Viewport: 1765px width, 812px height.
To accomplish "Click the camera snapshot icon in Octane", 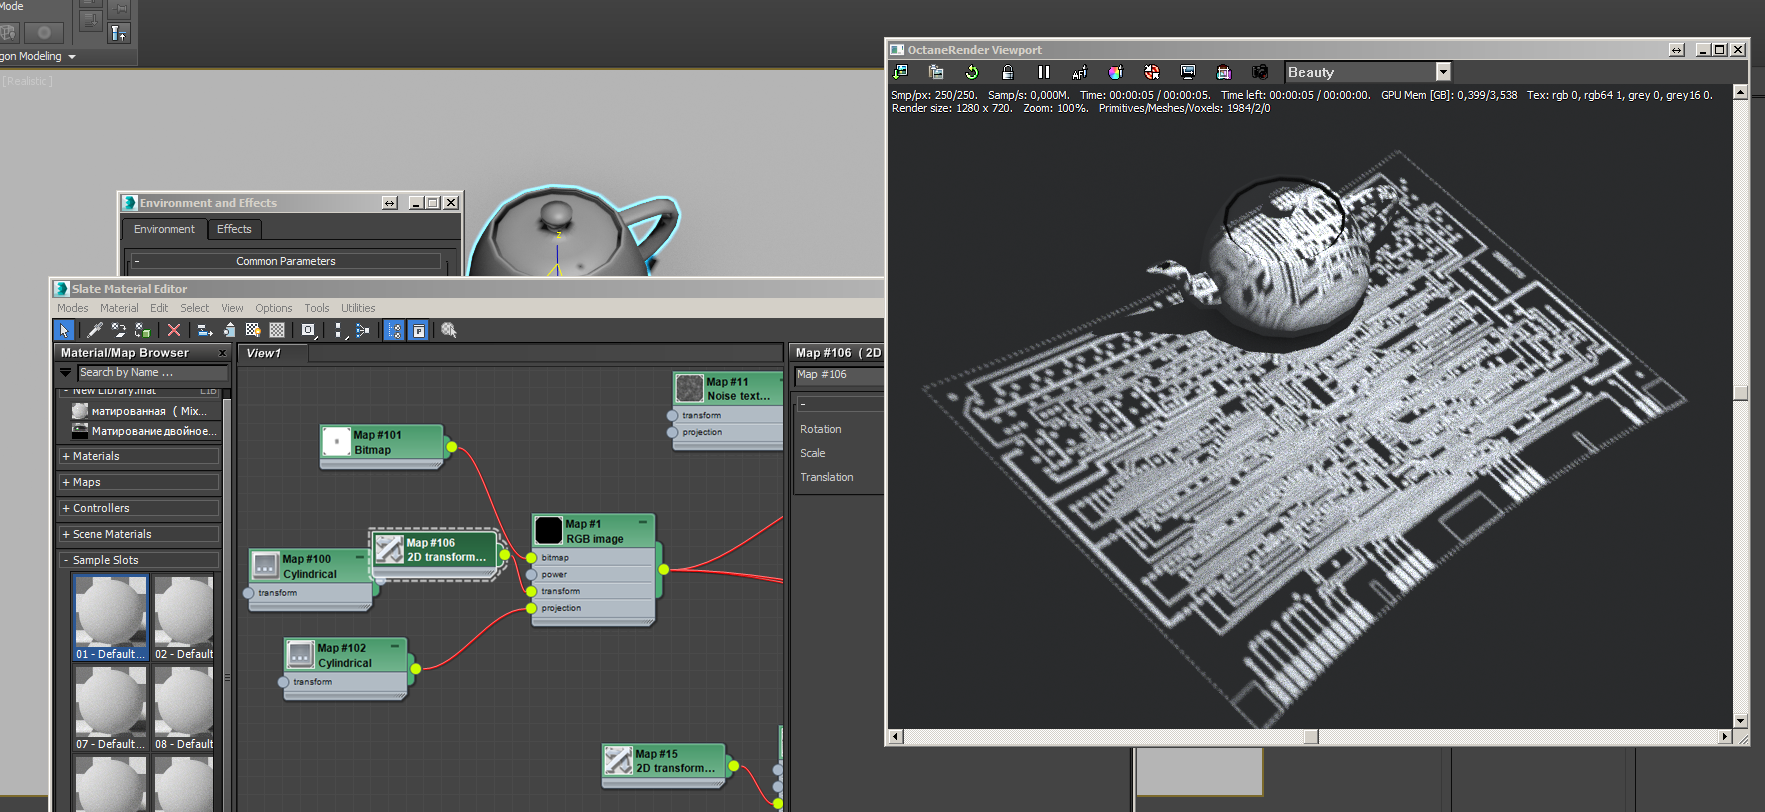I will [x=1260, y=72].
